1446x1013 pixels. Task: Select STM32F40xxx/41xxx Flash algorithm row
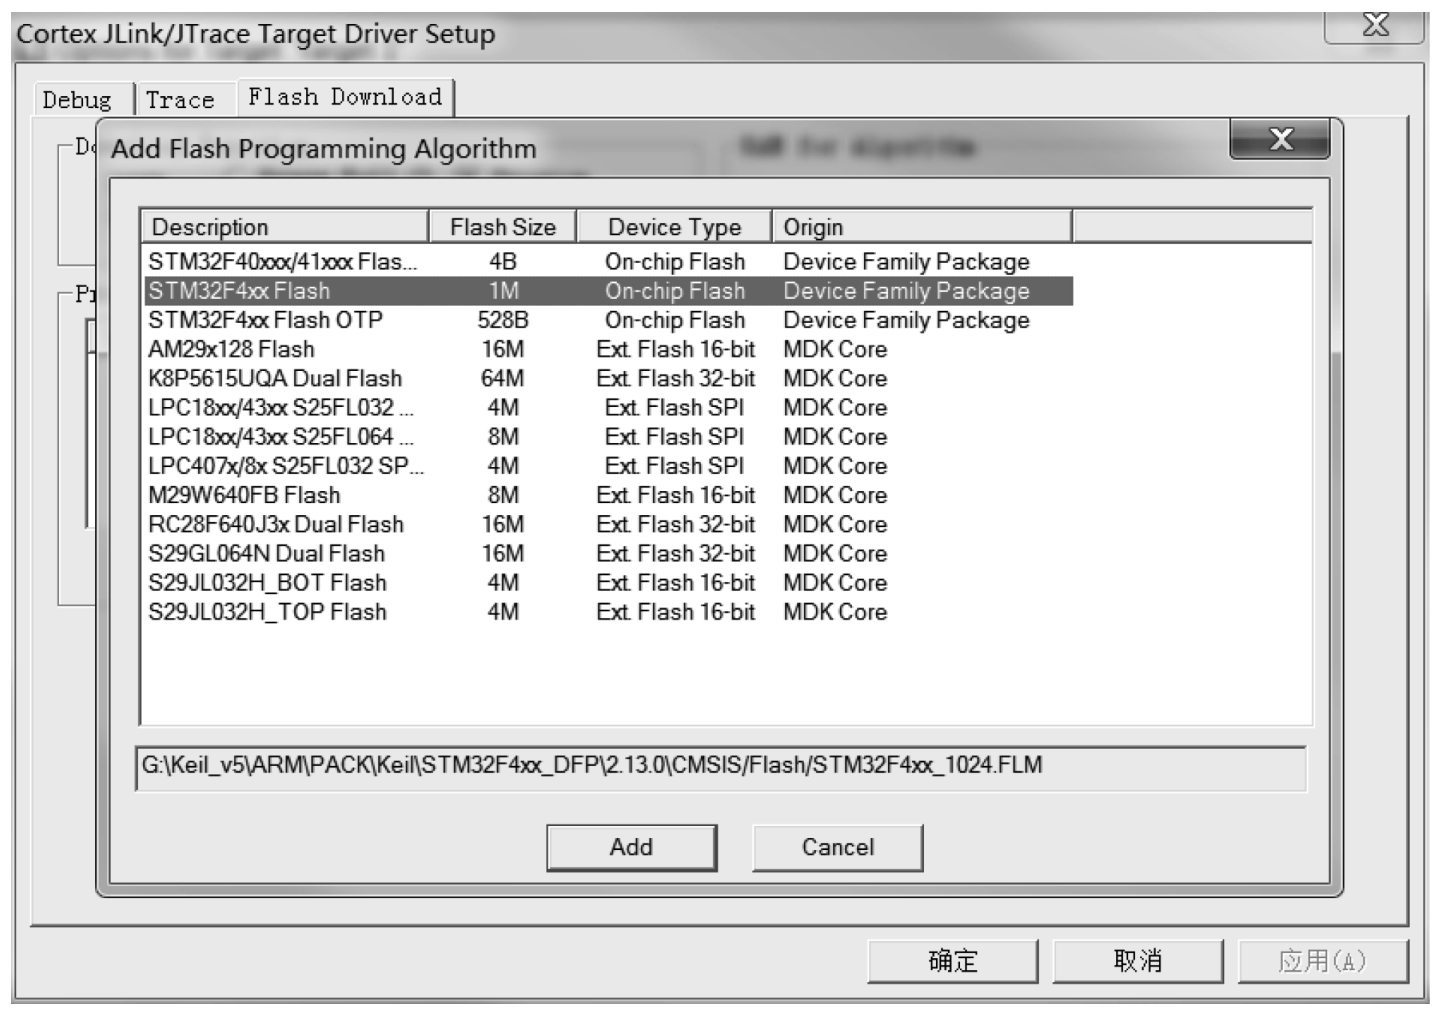pos(282,262)
